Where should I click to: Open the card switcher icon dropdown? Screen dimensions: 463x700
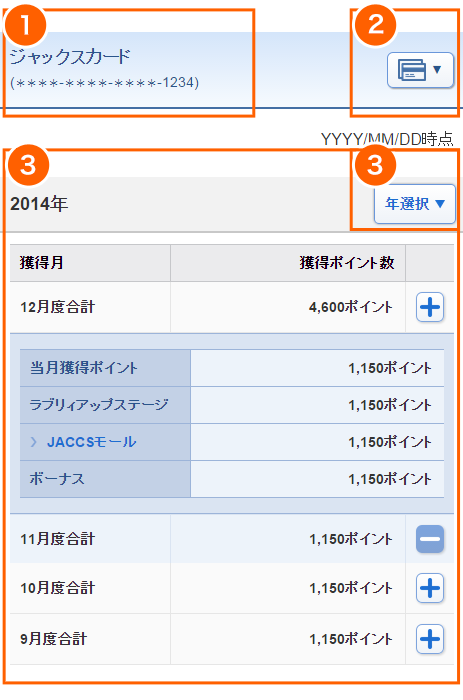[420, 70]
